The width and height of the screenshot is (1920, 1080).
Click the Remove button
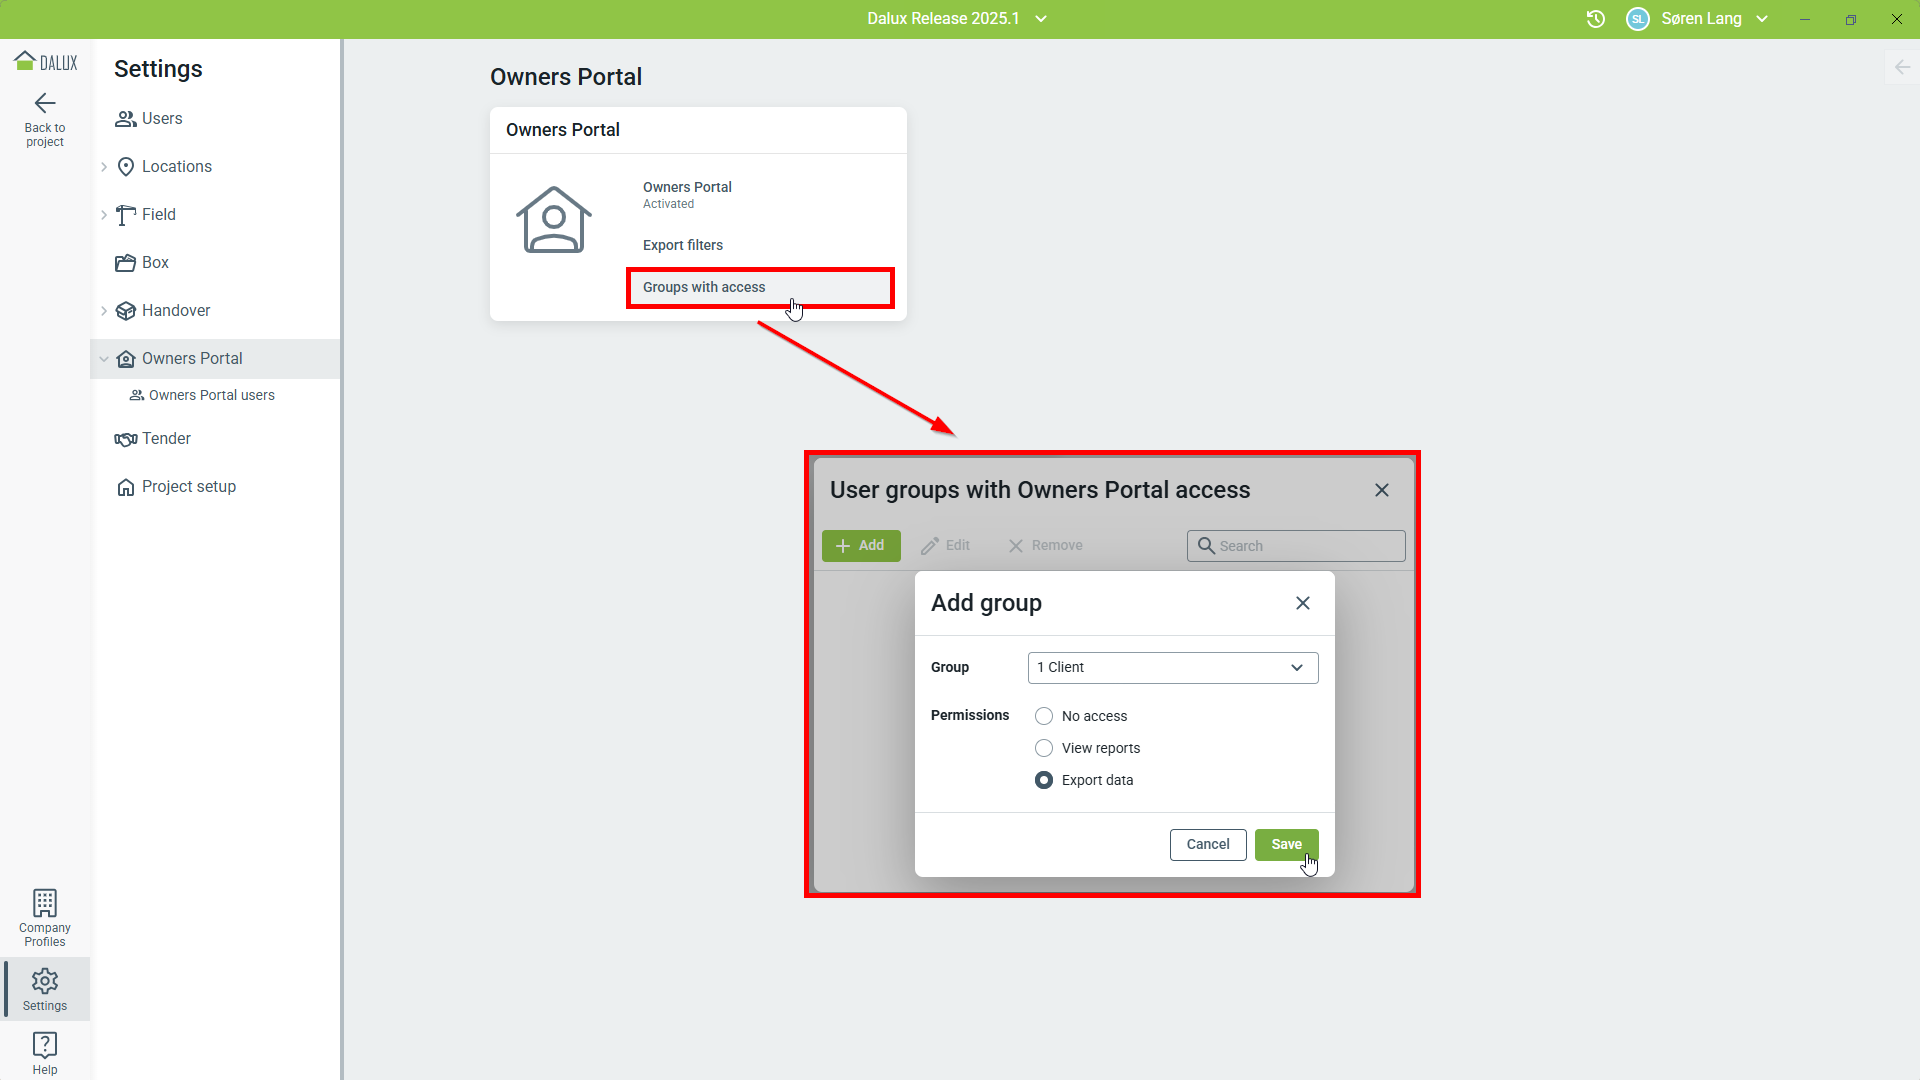click(x=1045, y=546)
